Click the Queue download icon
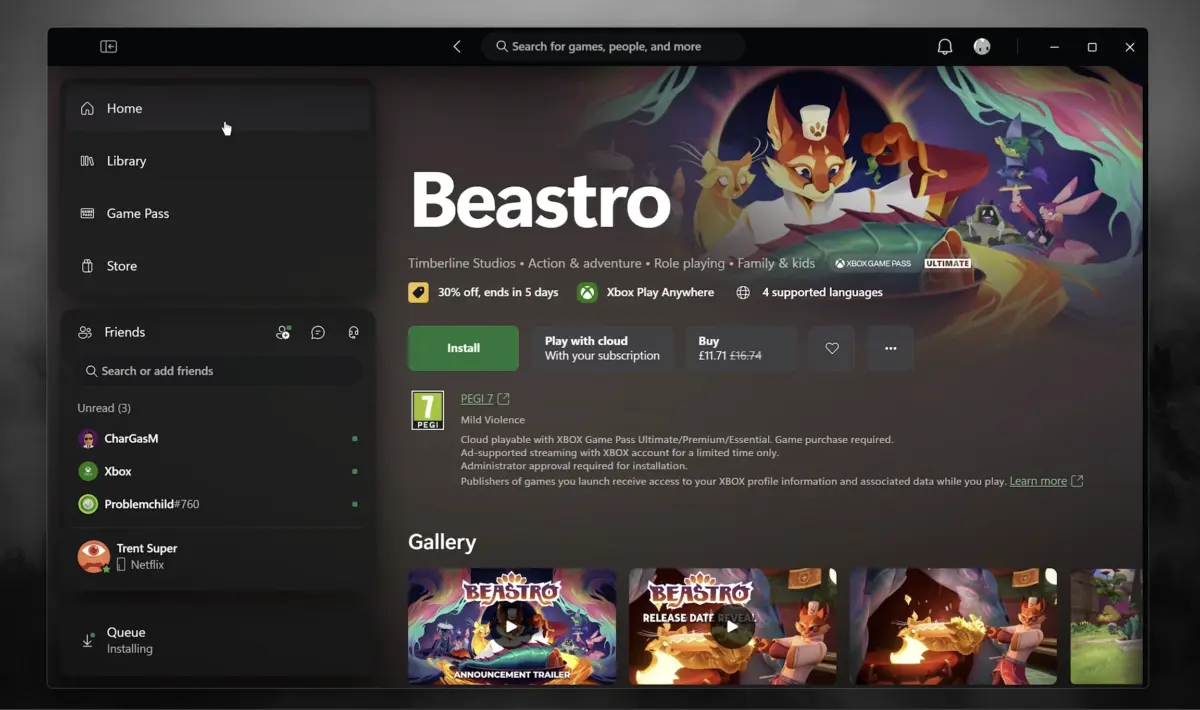 [88, 641]
